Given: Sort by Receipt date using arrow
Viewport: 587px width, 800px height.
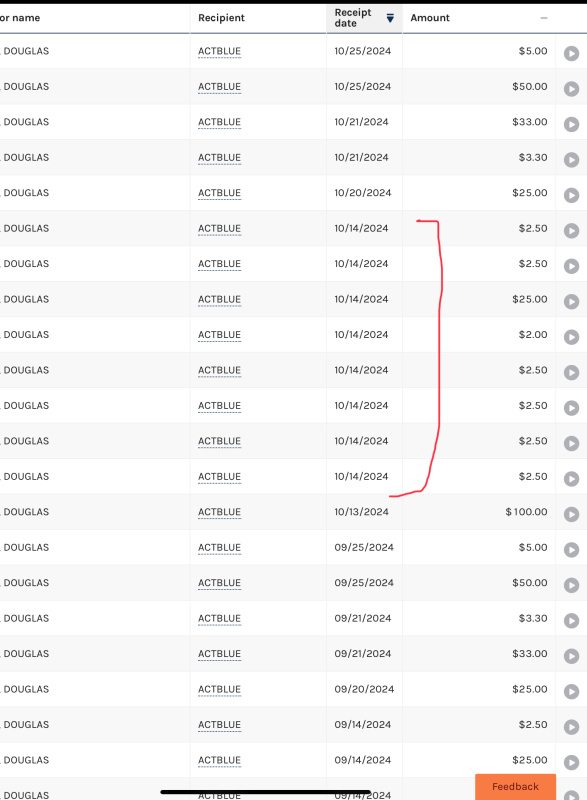Looking at the screenshot, I should 390,18.
